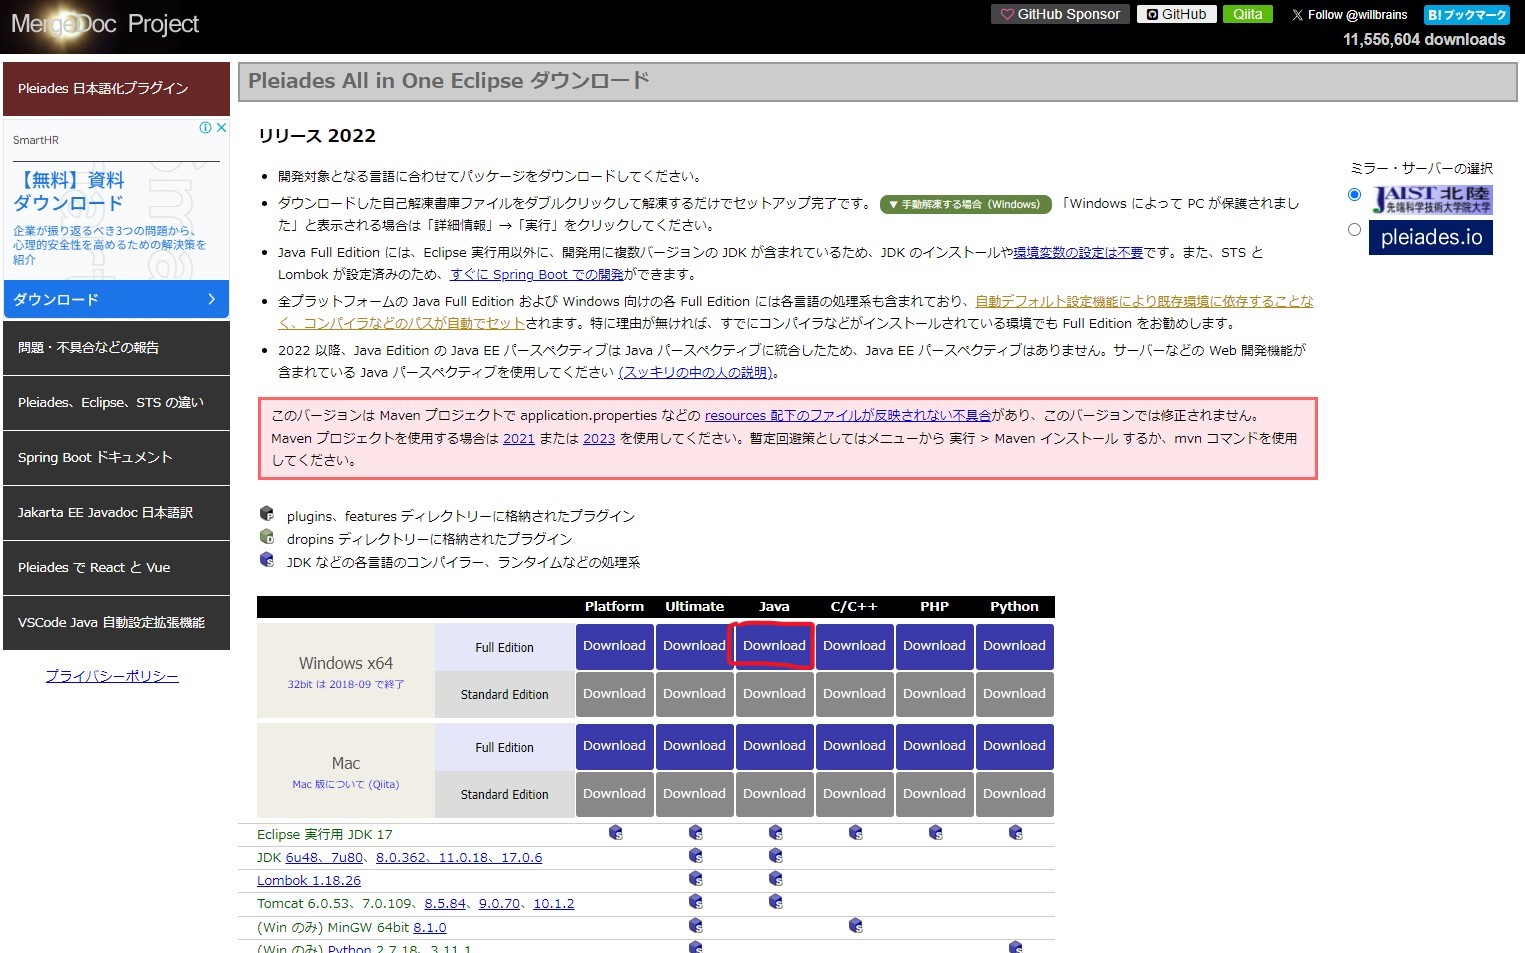Click the Hatena B! bookmark button
The width and height of the screenshot is (1525, 953).
coord(1466,15)
